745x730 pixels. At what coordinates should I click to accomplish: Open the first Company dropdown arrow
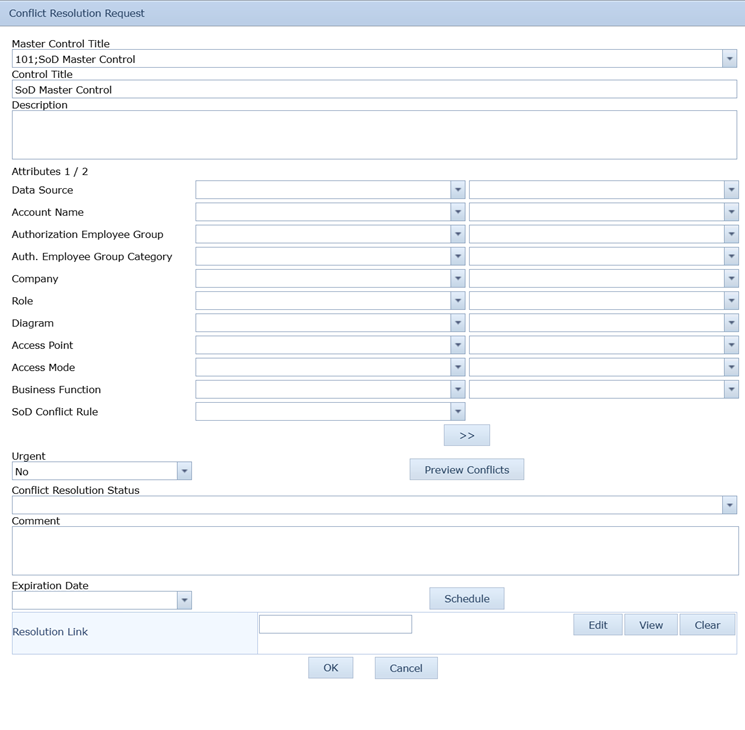point(457,279)
